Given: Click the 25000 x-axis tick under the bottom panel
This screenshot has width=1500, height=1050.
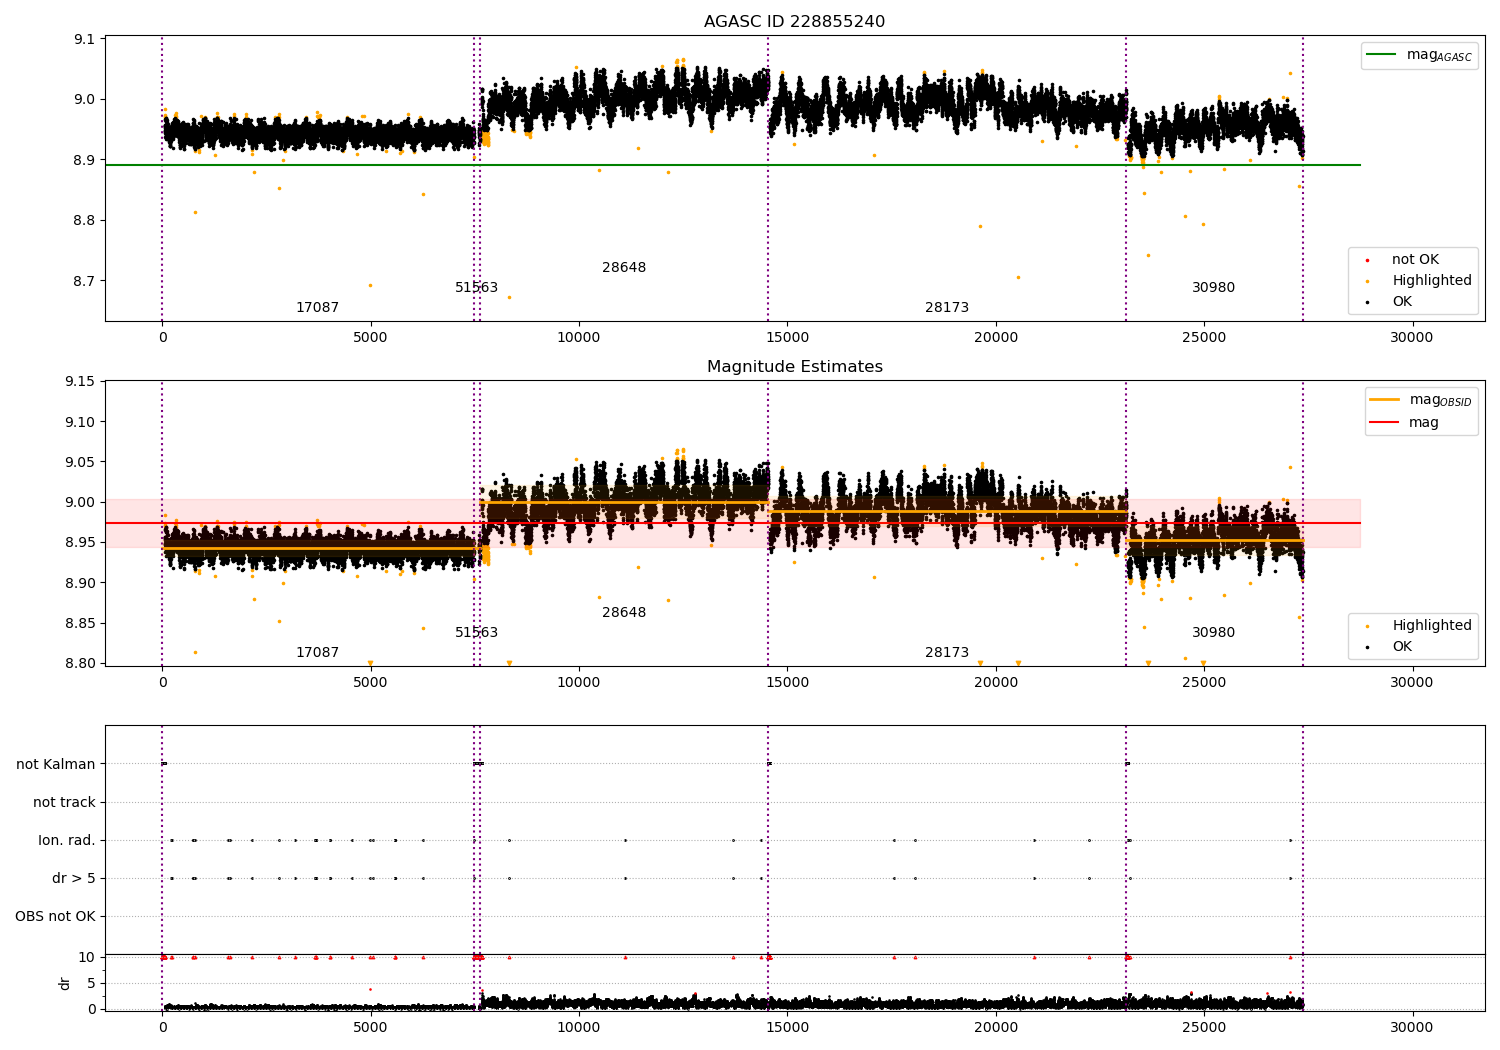Looking at the screenshot, I should coord(1203,1027).
